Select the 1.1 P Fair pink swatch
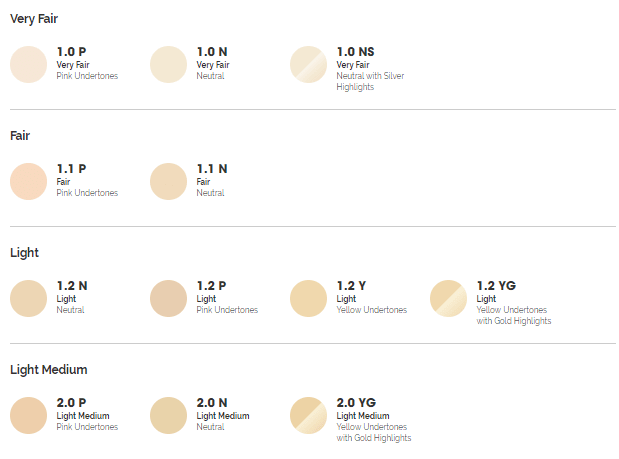 tap(28, 181)
